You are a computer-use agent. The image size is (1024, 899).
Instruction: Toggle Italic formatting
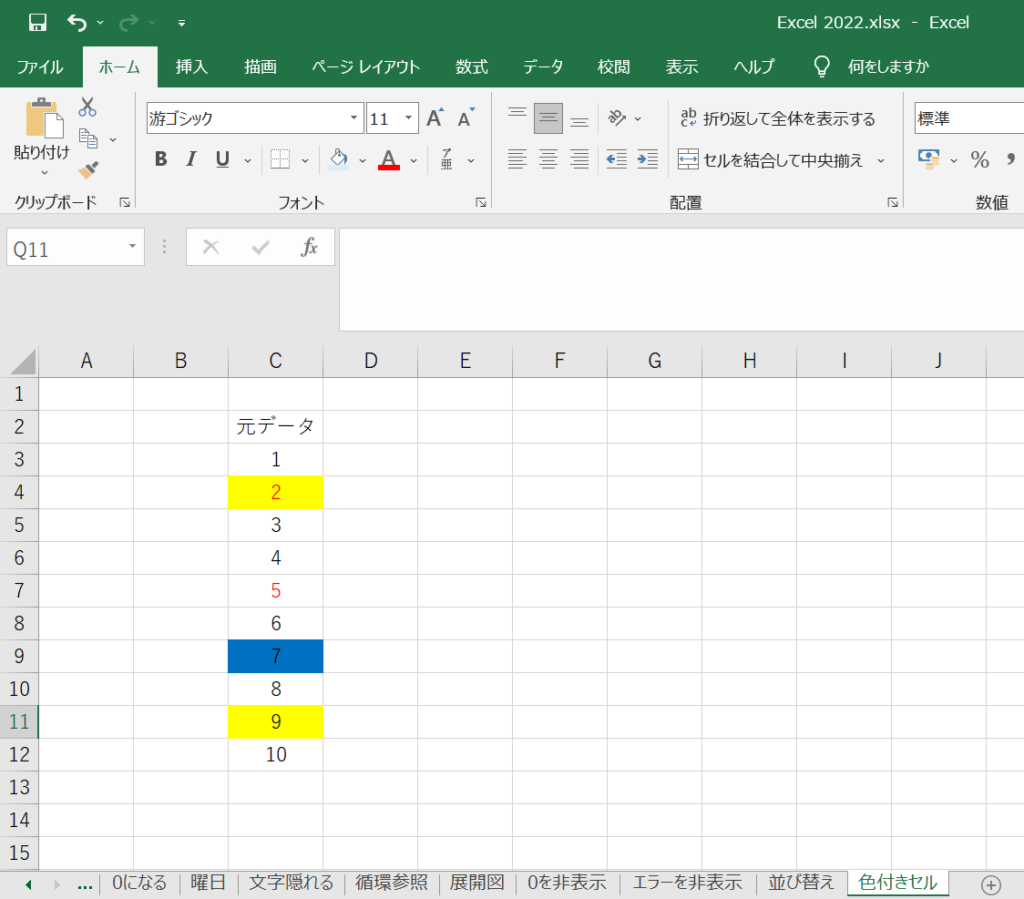click(191, 160)
